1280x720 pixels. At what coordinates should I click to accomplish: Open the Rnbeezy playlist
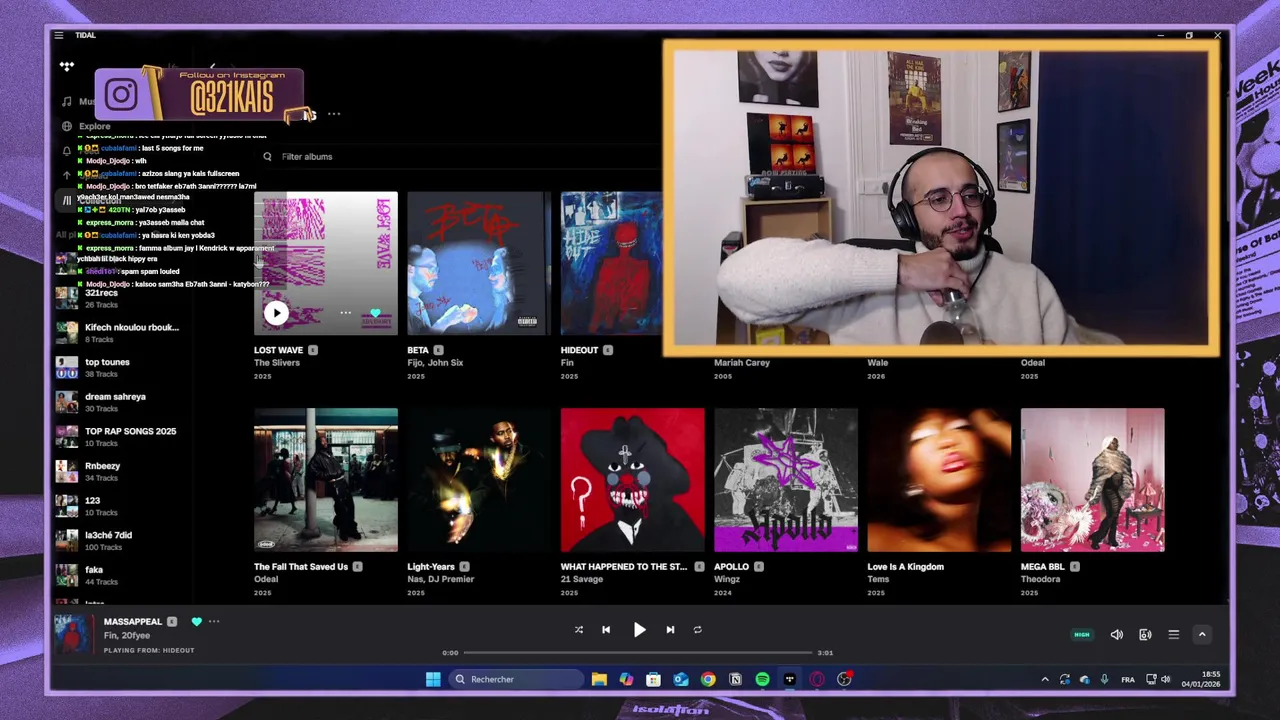coord(102,466)
